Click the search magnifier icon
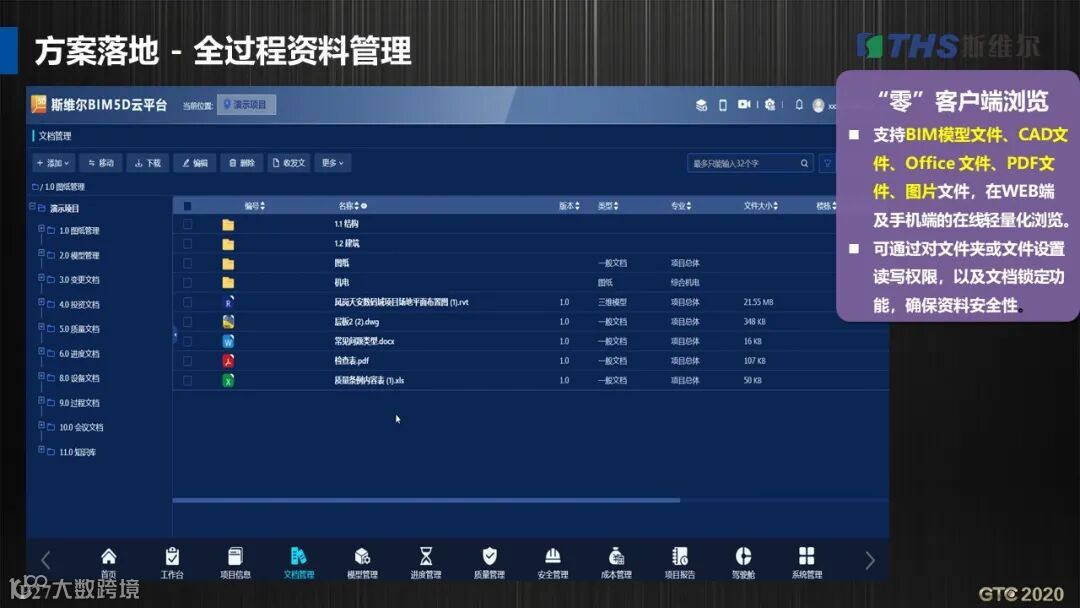 pyautogui.click(x=804, y=163)
